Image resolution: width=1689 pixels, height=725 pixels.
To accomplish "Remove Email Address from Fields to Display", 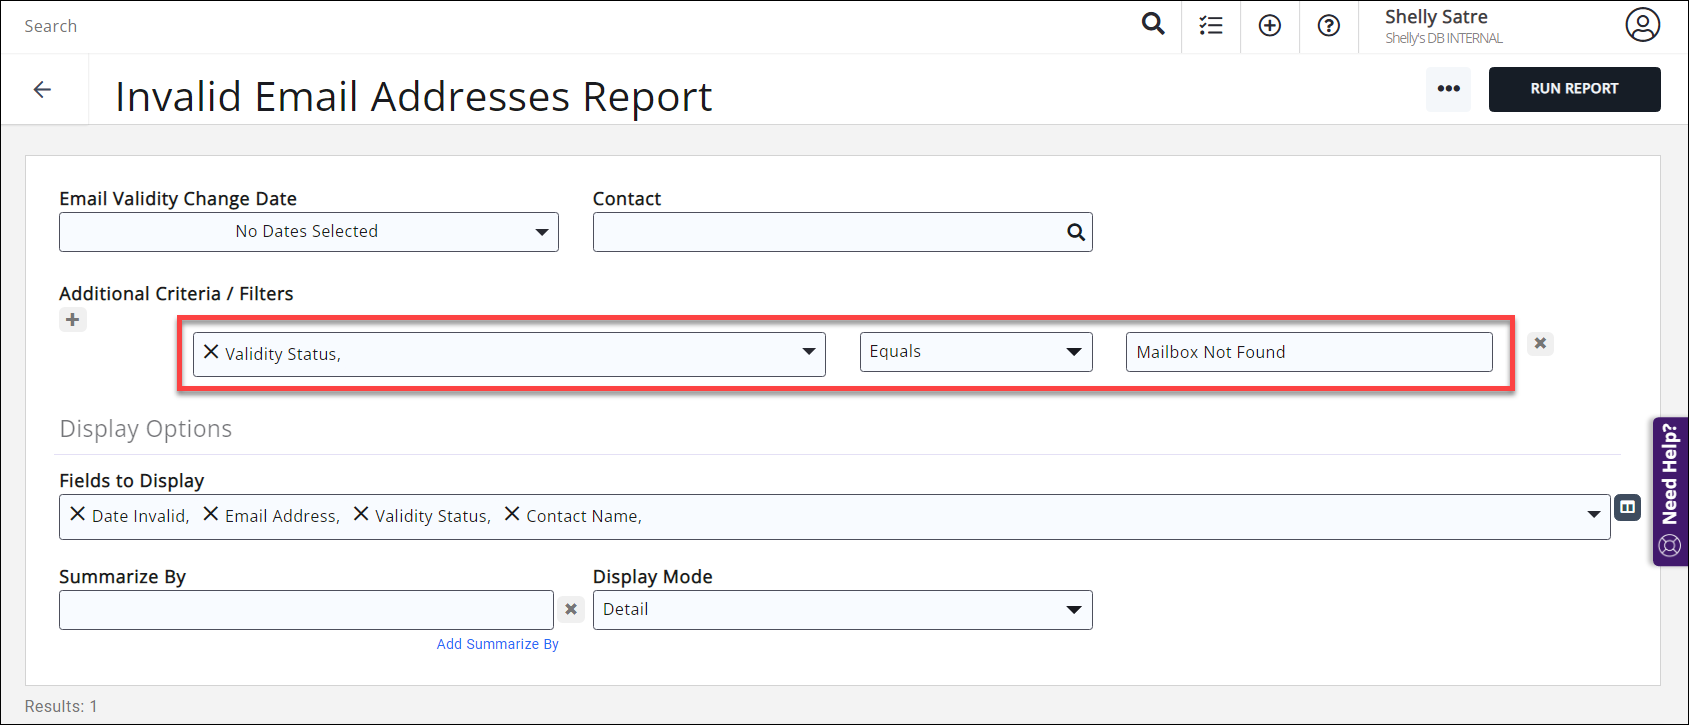I will click(x=211, y=514).
